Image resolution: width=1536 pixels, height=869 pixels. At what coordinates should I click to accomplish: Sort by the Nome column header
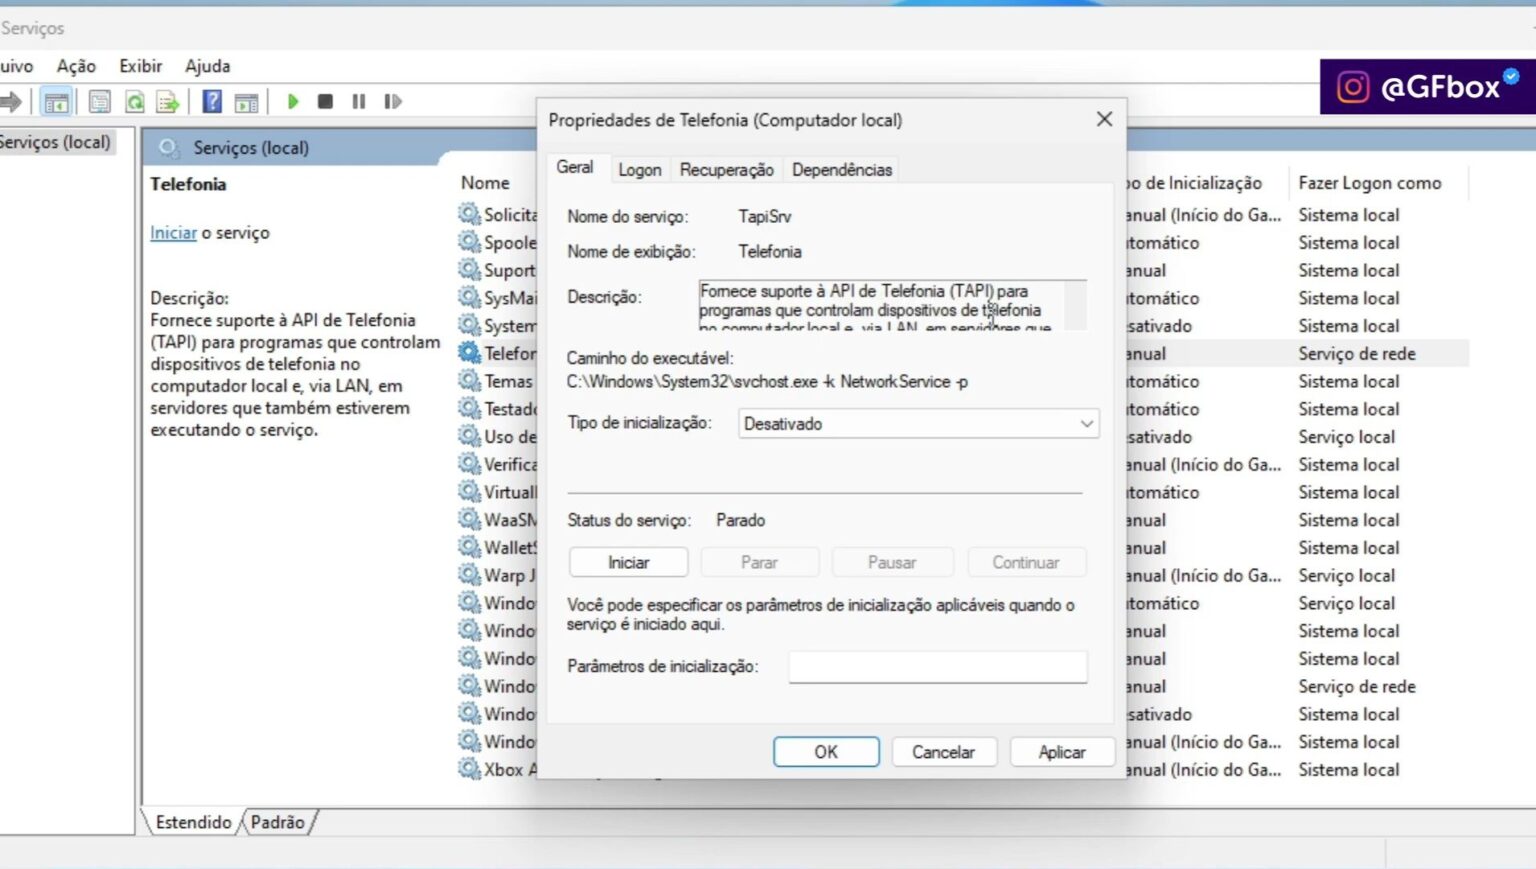[x=485, y=183]
